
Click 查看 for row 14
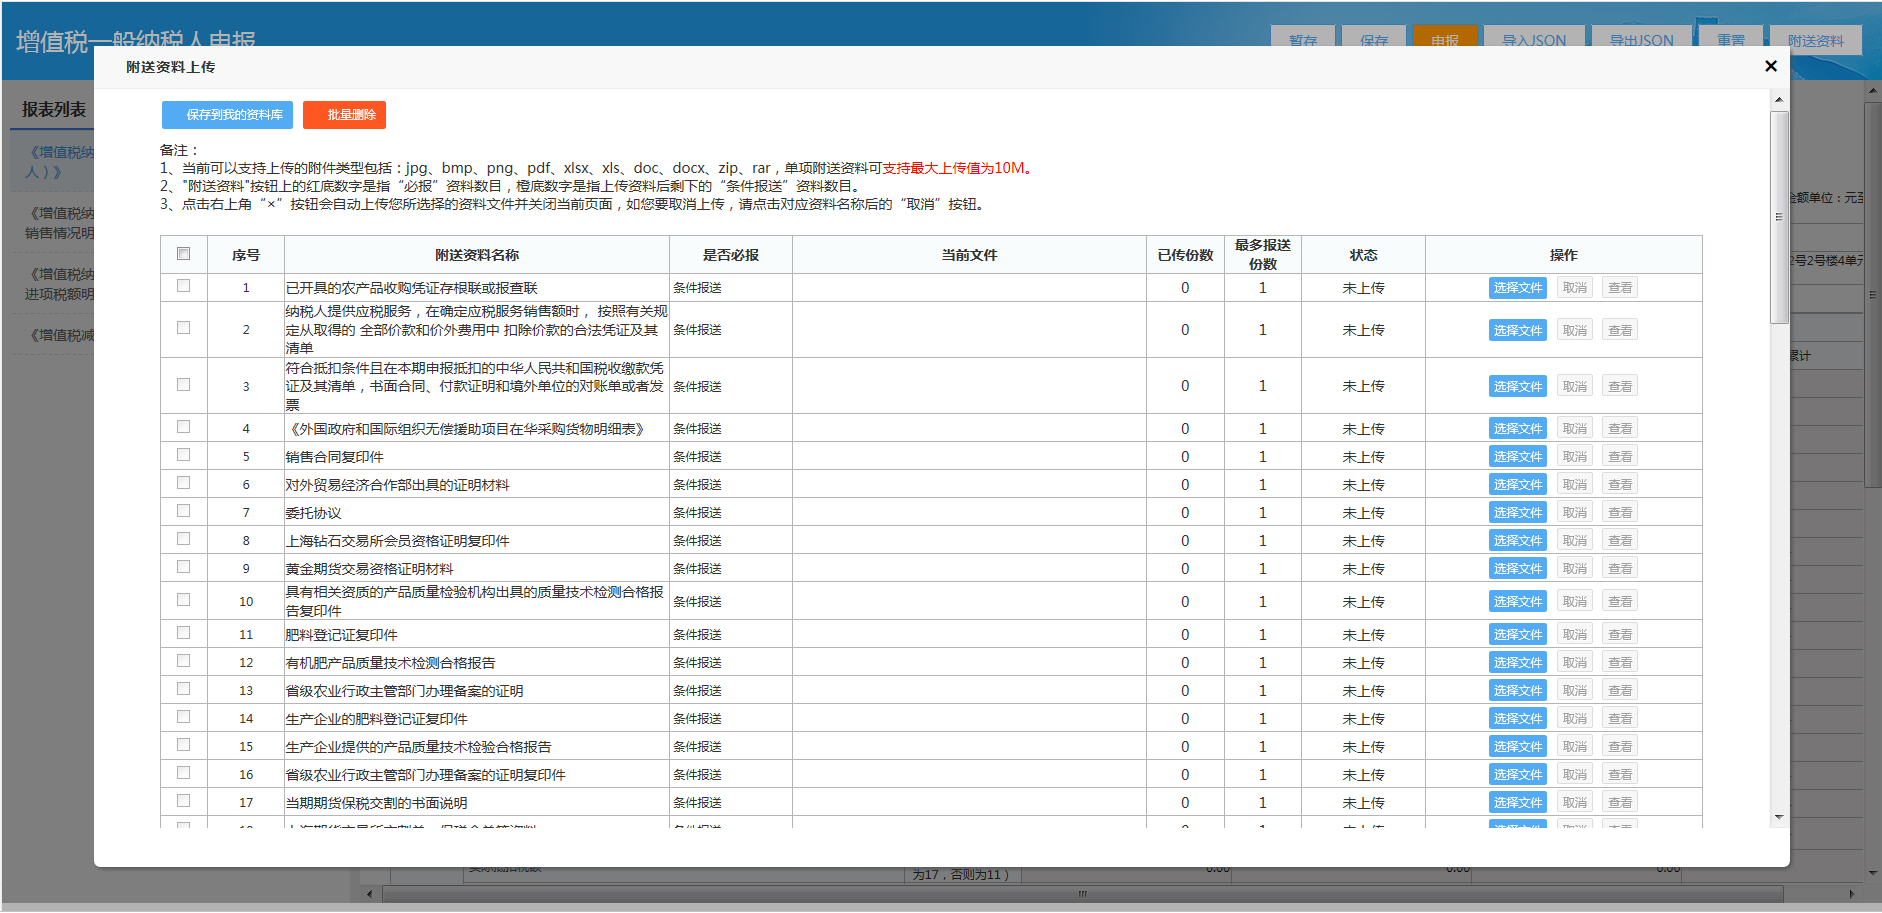click(x=1620, y=718)
